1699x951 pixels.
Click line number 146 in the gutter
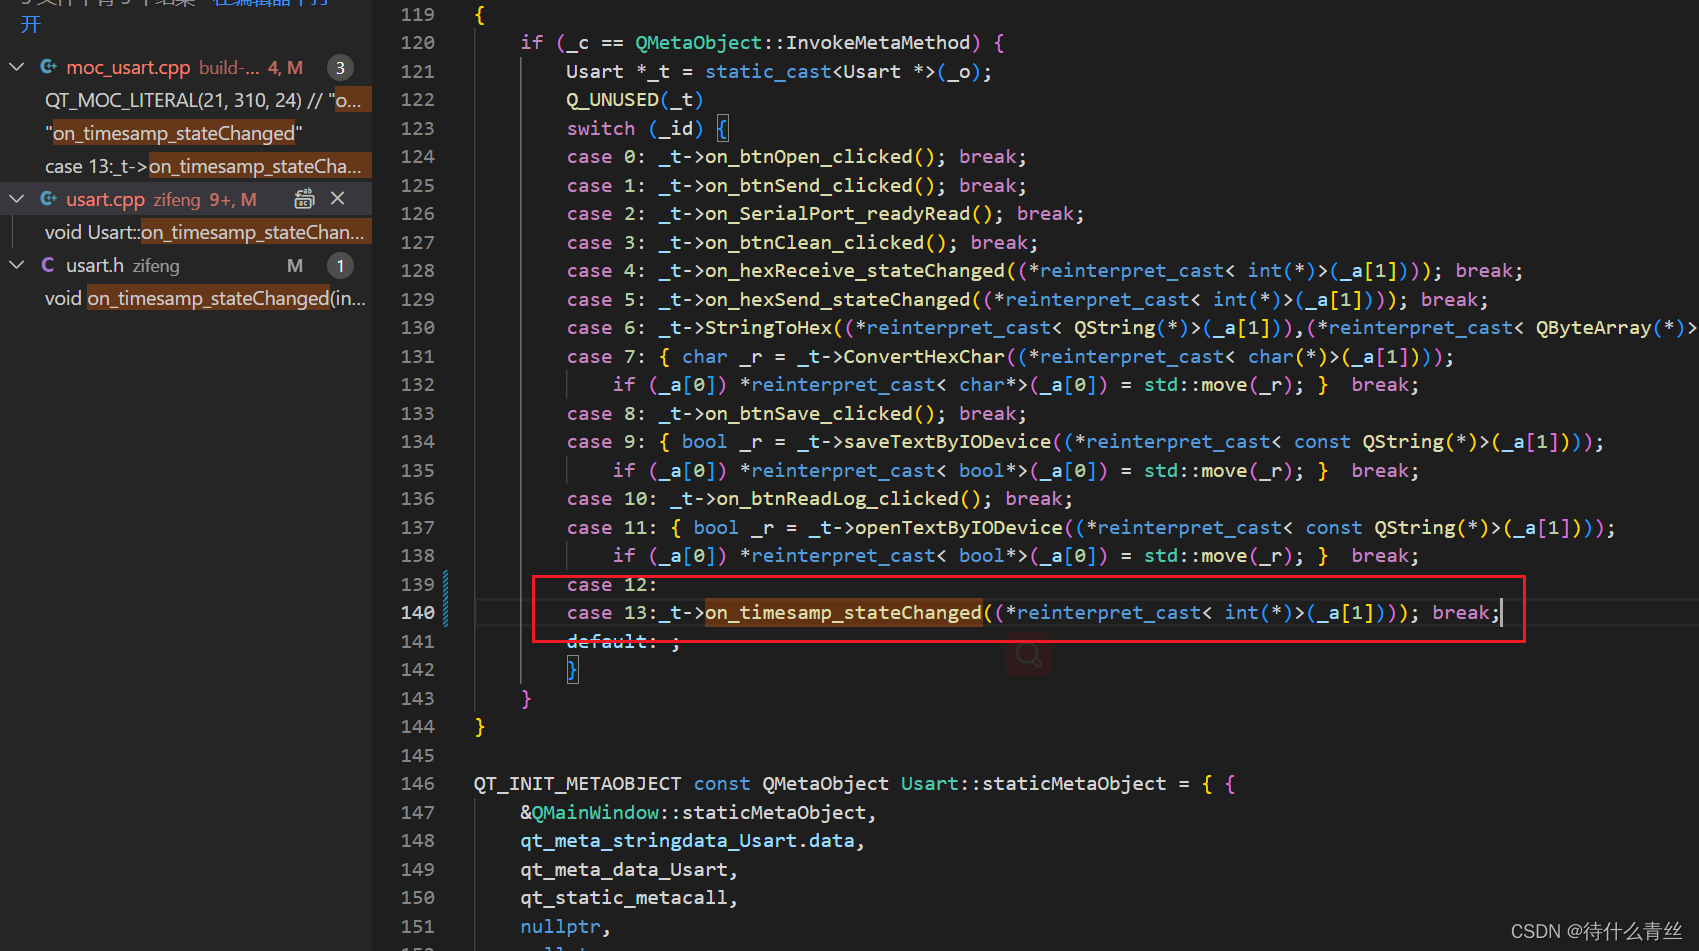pyautogui.click(x=417, y=783)
